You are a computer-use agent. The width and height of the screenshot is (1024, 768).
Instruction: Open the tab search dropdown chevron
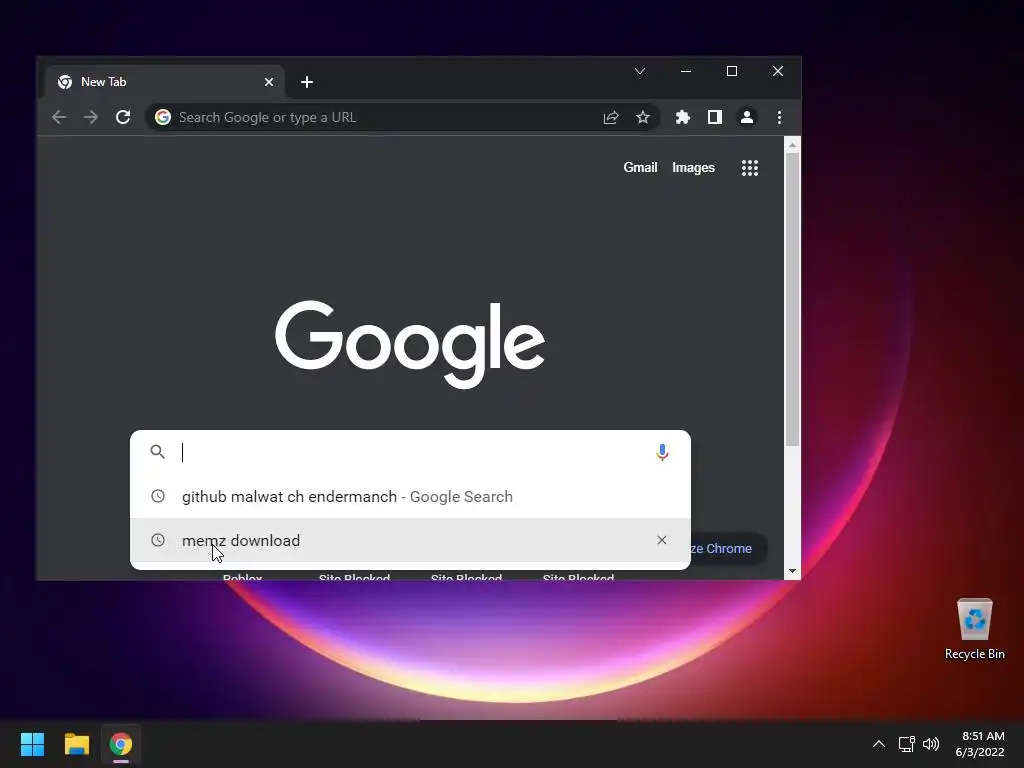[x=640, y=71]
